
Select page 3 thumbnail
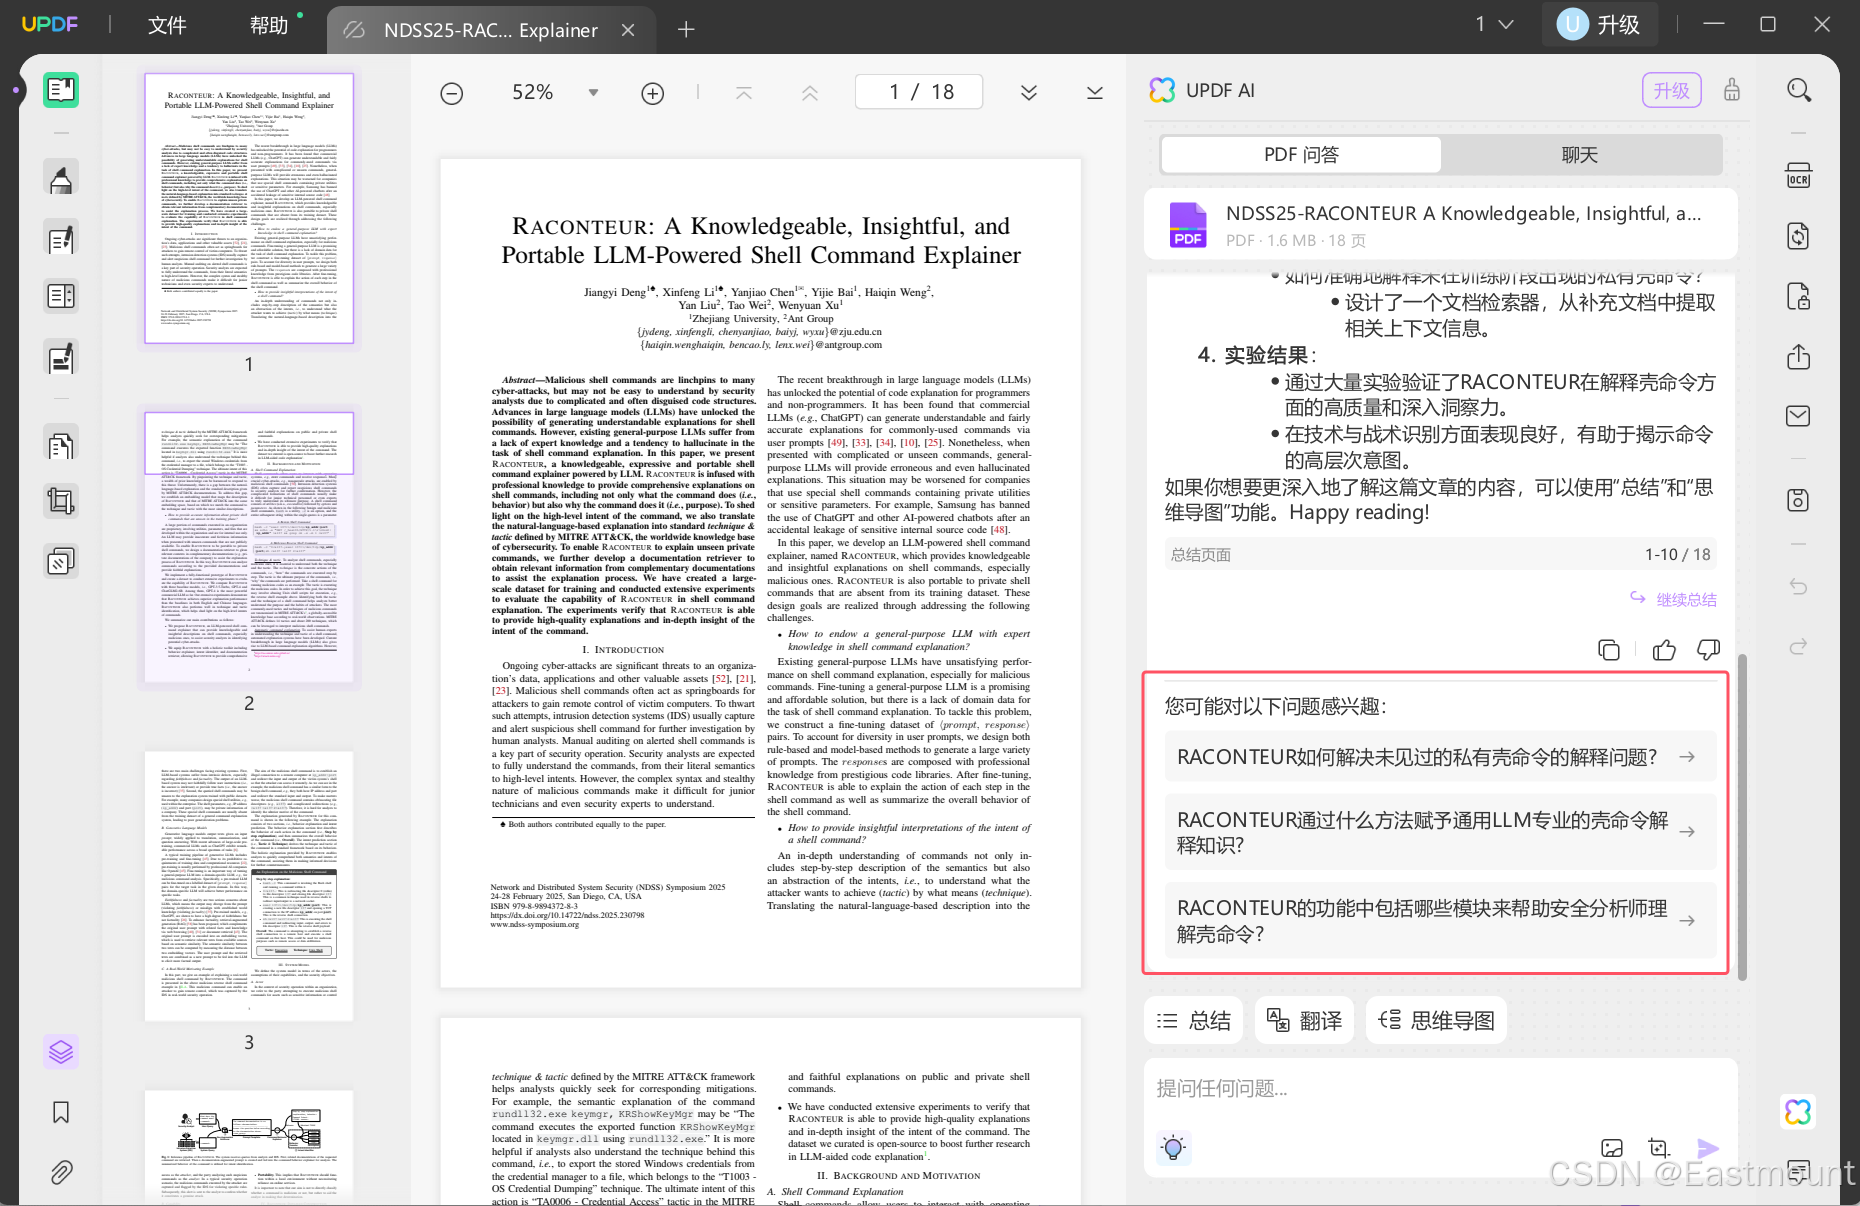point(249,886)
